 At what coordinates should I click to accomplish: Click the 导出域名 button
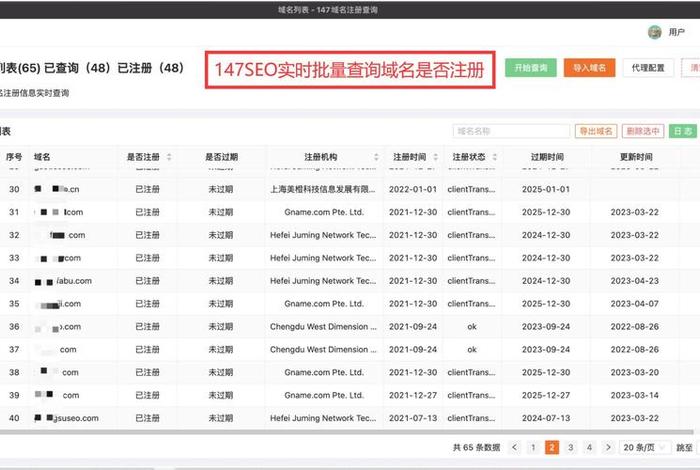click(596, 131)
